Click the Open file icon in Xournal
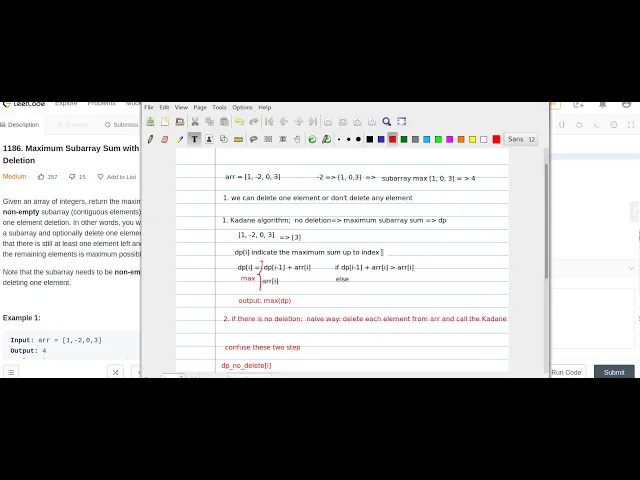Image resolution: width=640 pixels, height=480 pixels. [x=180, y=122]
